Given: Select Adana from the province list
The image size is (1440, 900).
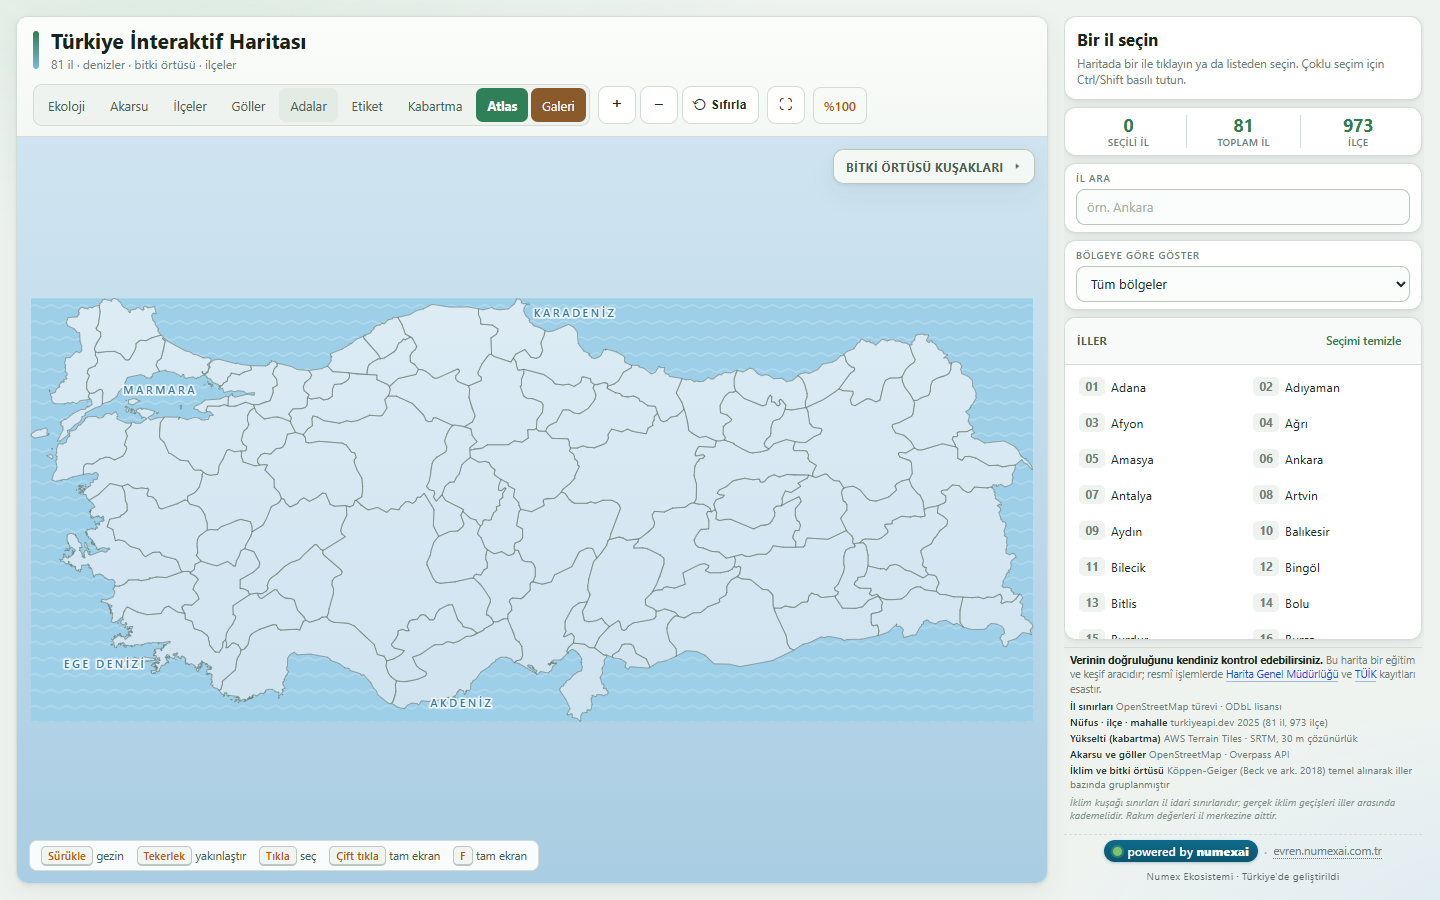Looking at the screenshot, I should (x=1156, y=387).
